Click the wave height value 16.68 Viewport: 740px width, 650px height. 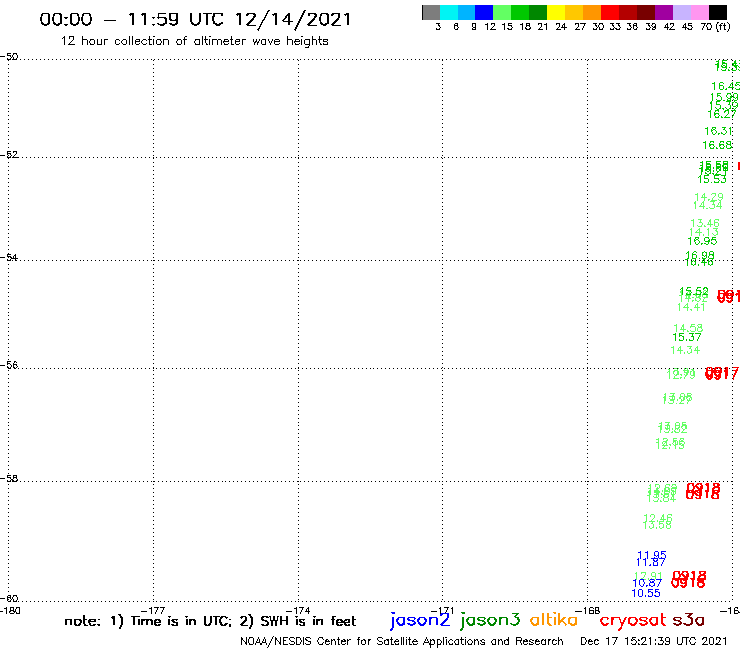(x=717, y=145)
